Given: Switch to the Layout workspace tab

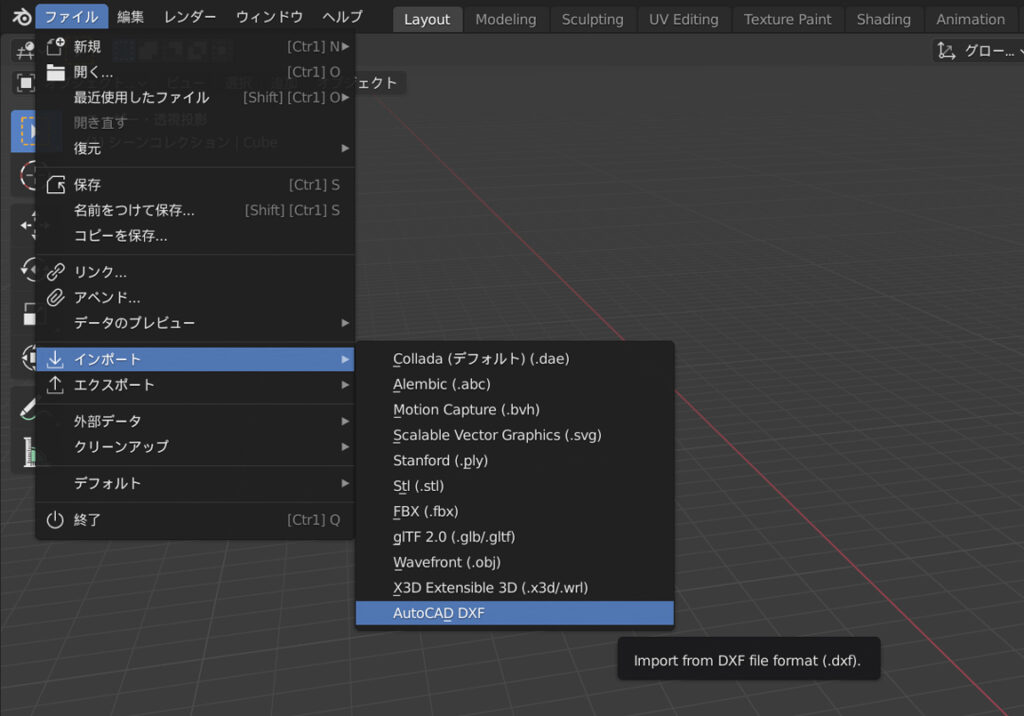Looking at the screenshot, I should pos(427,20).
